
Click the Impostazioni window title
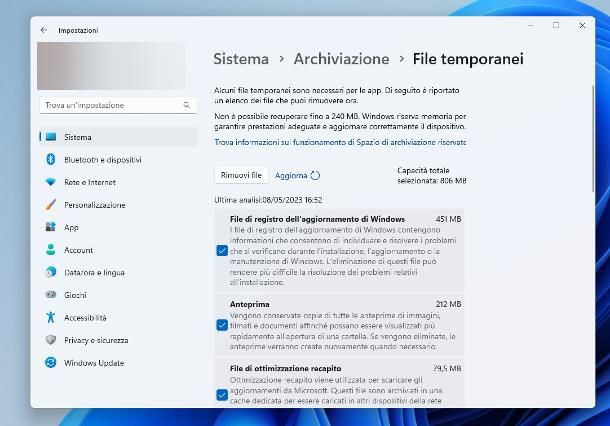78,30
